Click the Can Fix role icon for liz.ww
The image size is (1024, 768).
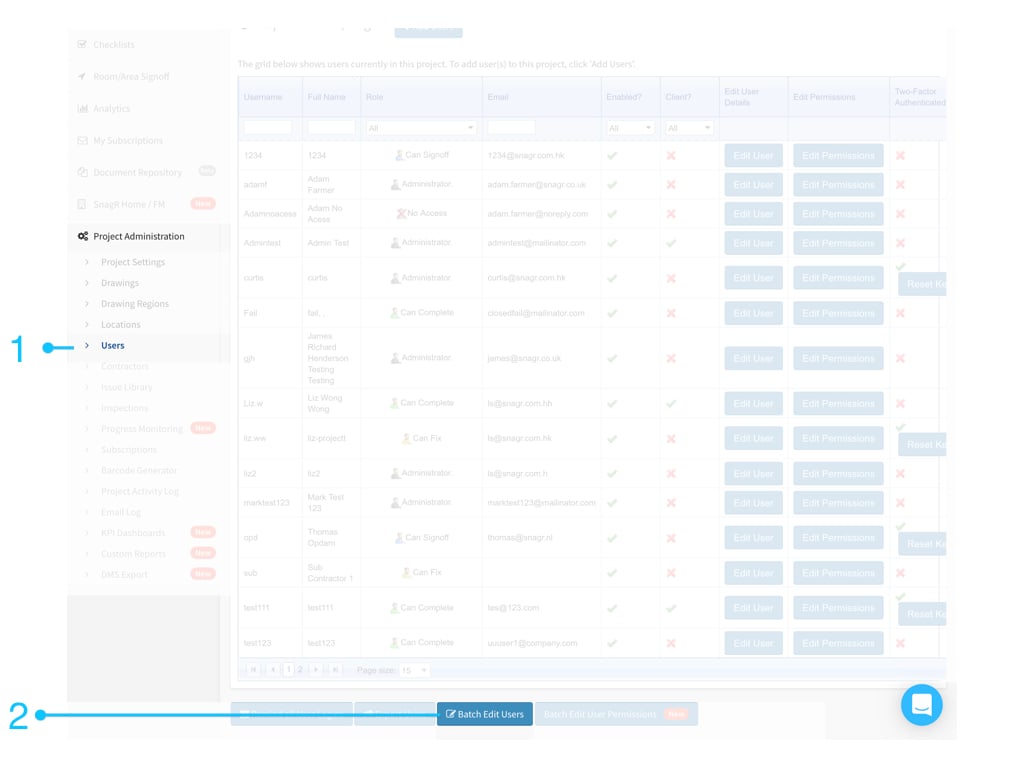coord(406,439)
